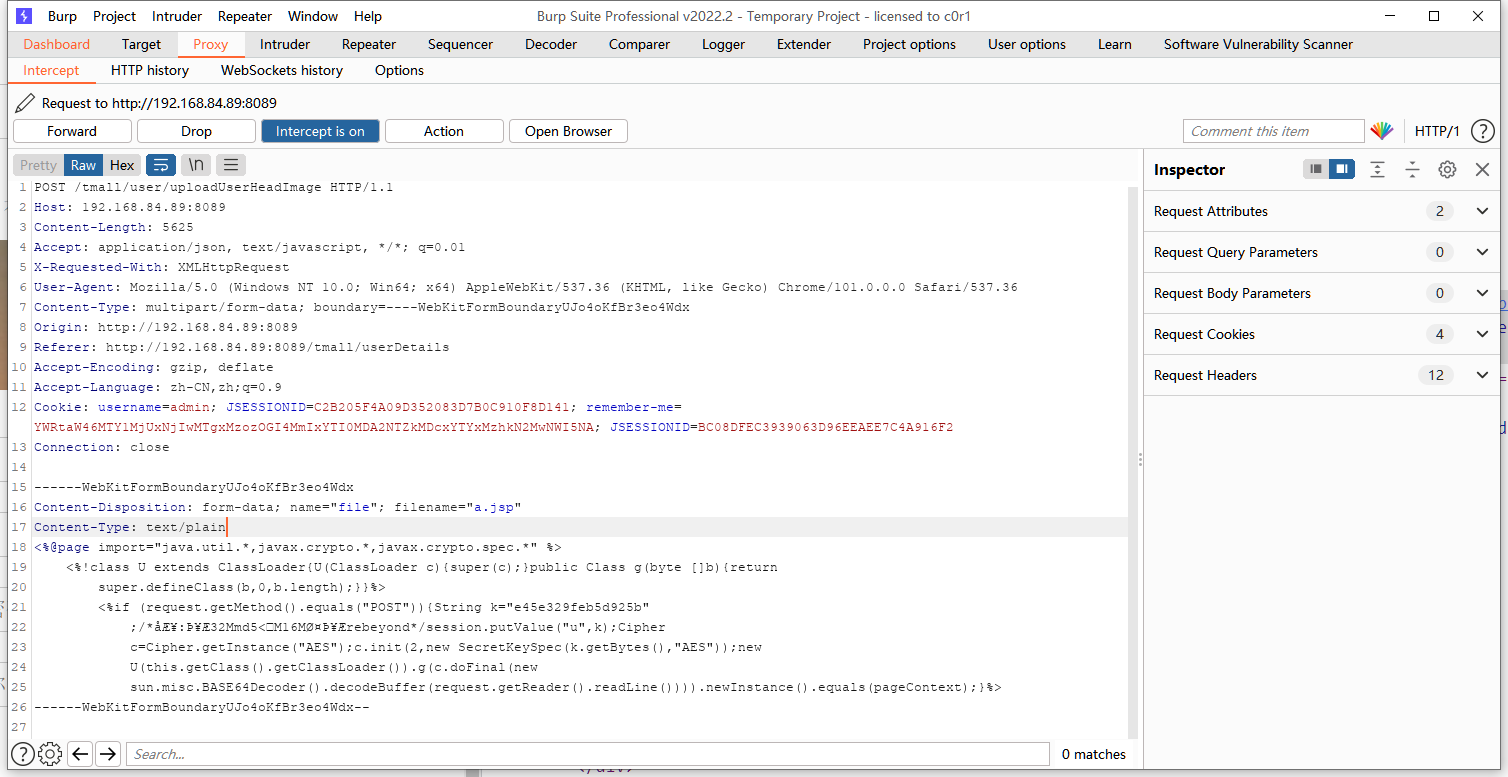
Task: Open the help icon next to HTTP/1
Action: pos(1483,131)
